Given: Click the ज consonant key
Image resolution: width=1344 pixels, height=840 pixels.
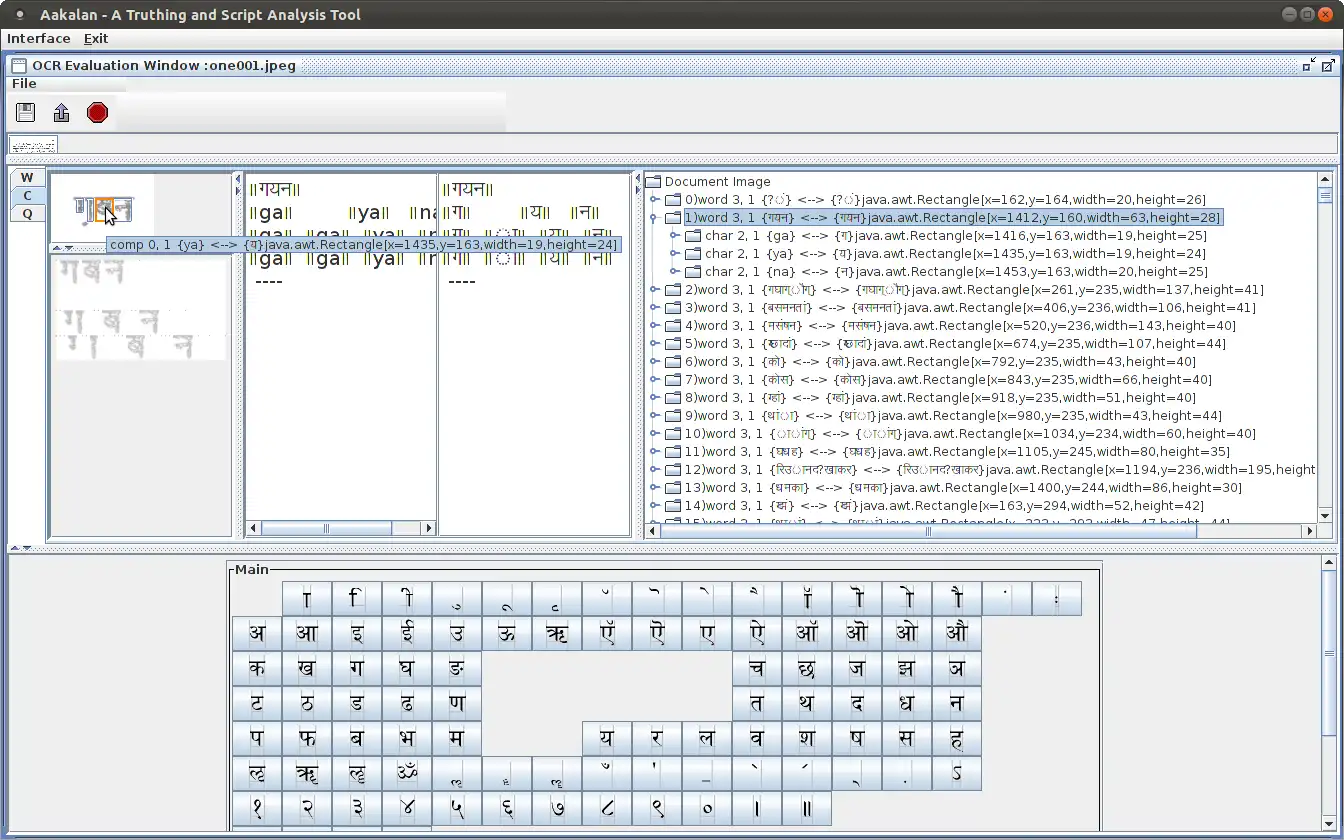Looking at the screenshot, I should click(857, 668).
